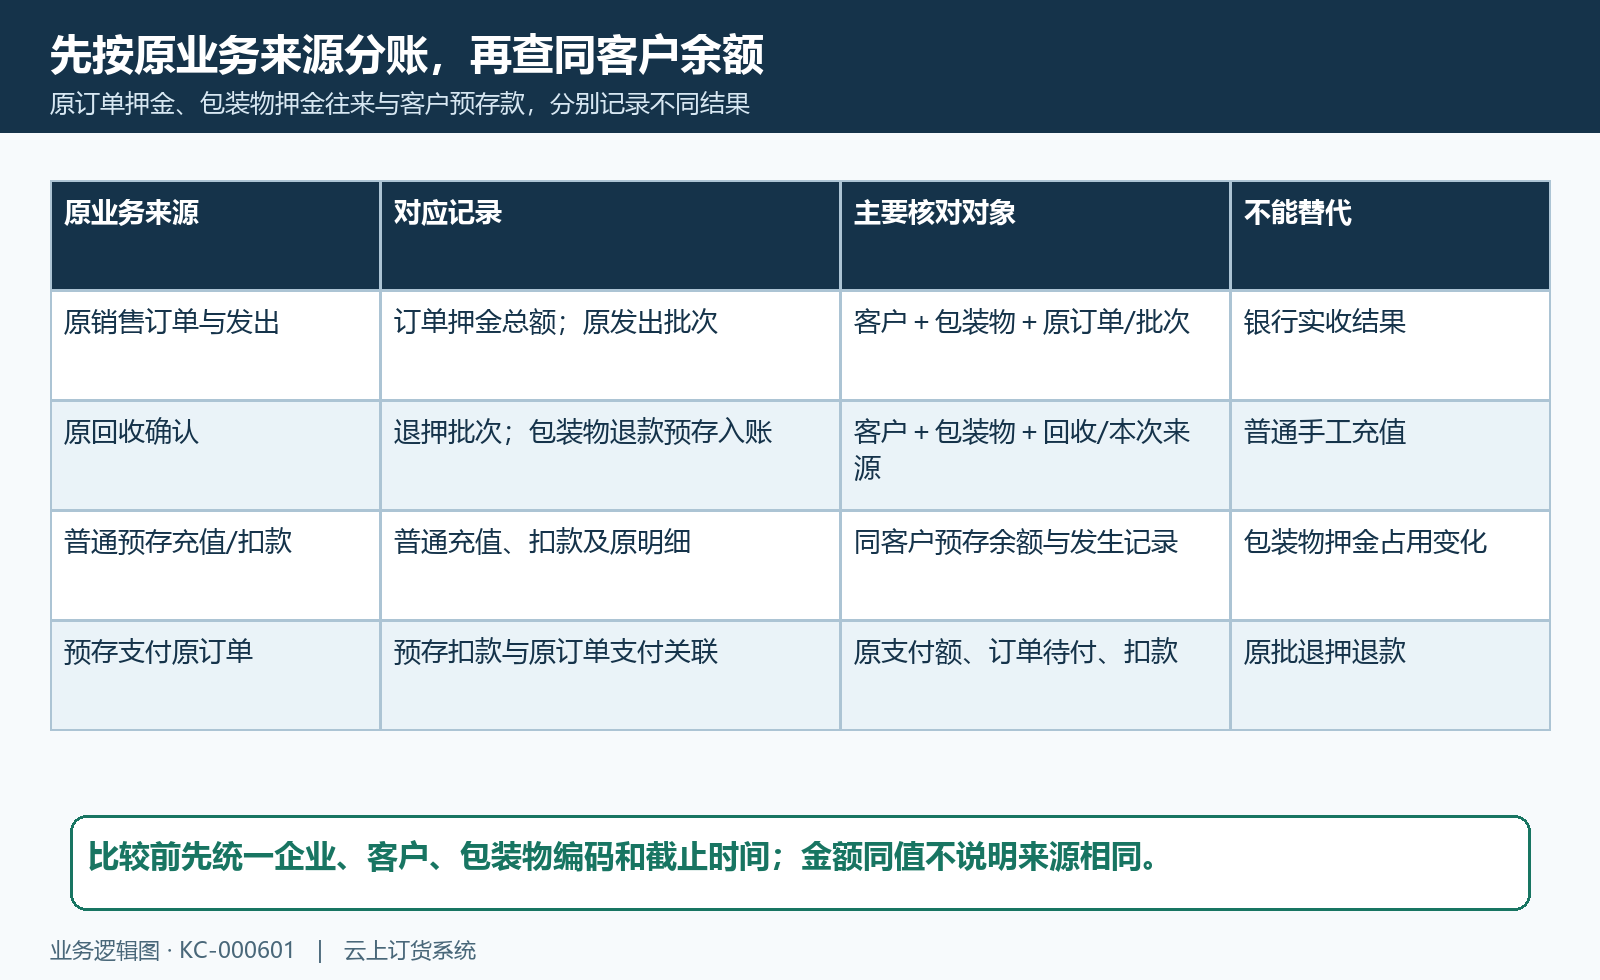Select the cell 同客户预存余额与发生记录
Viewport: 1600px width, 980px height.
pos(1035,565)
